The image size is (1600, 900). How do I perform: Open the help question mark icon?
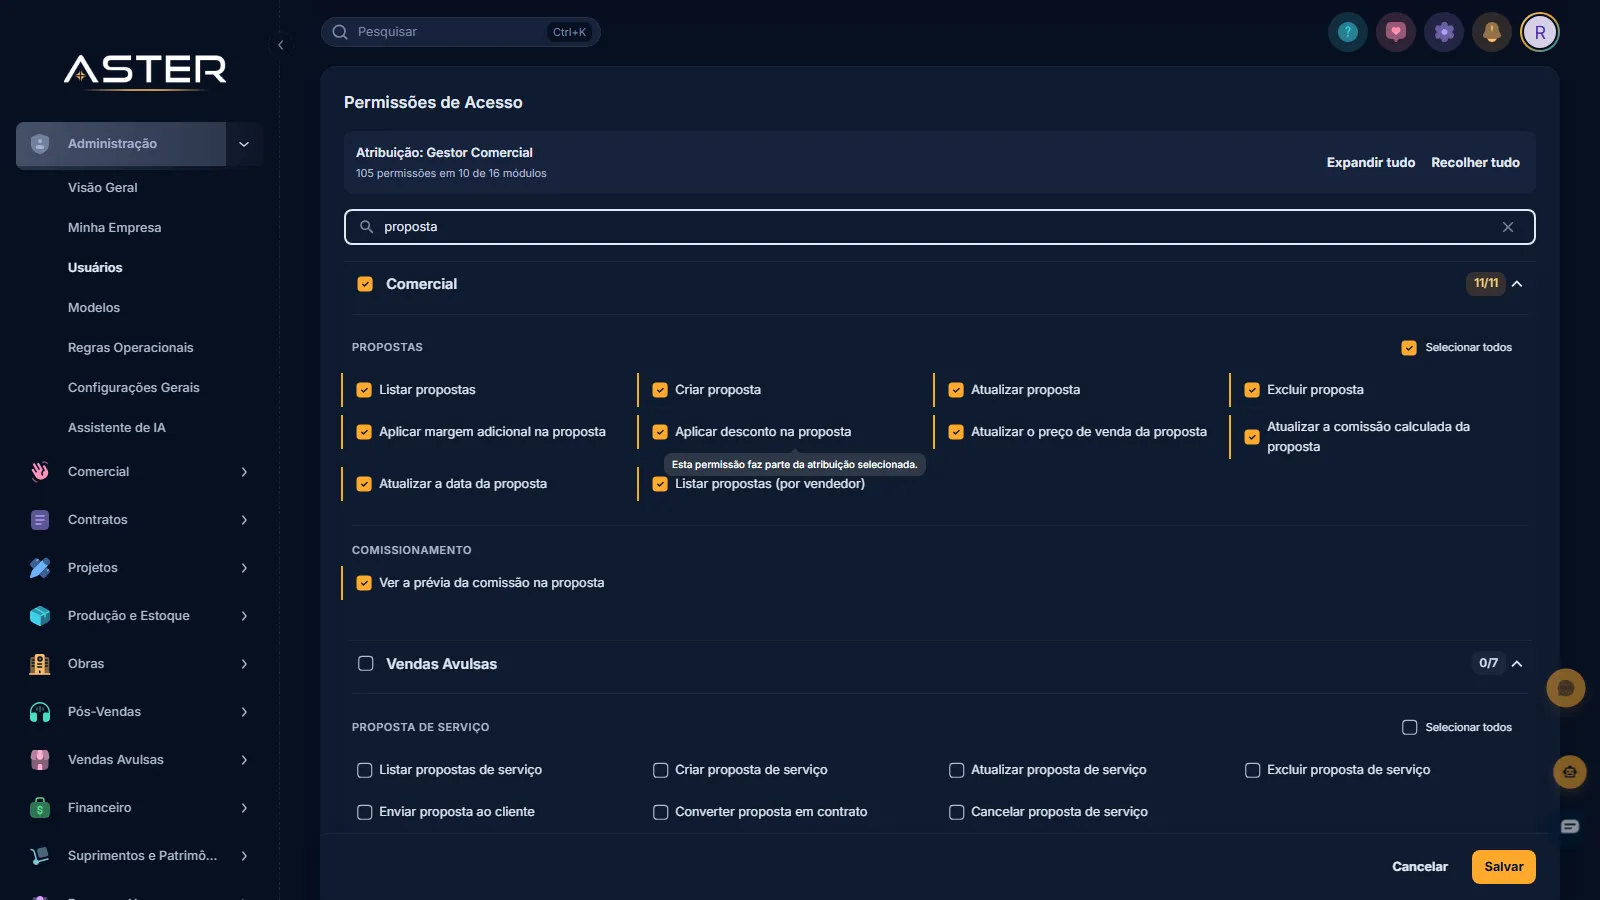tap(1348, 32)
